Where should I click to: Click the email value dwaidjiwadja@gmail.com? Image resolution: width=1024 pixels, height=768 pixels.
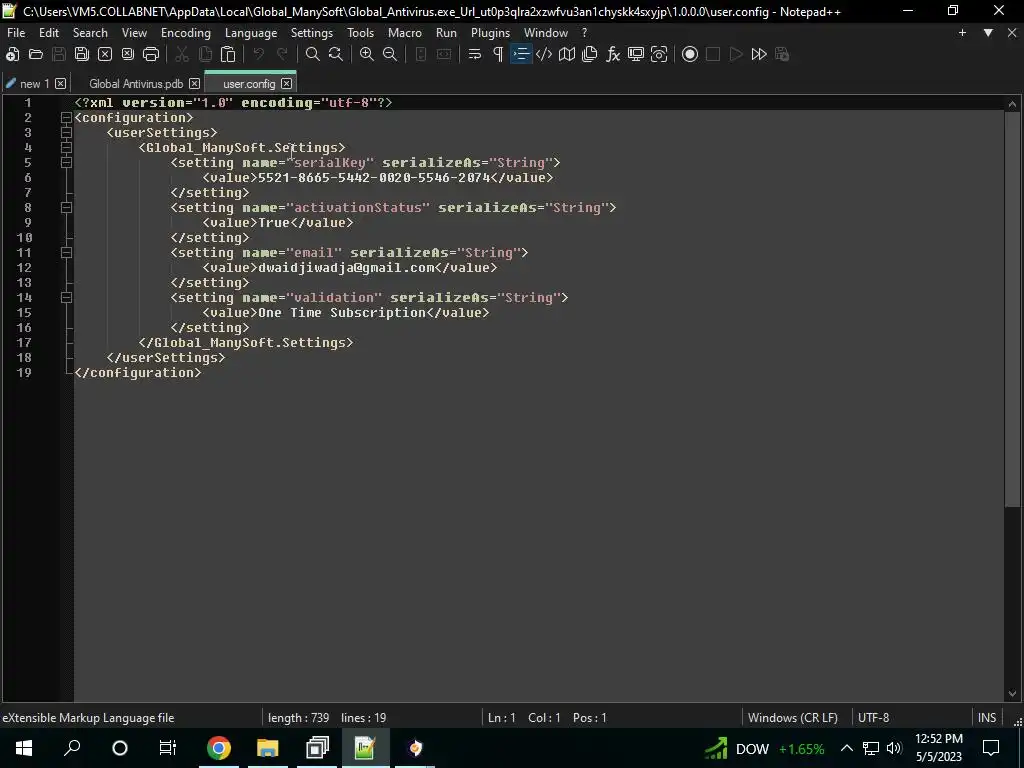click(346, 268)
